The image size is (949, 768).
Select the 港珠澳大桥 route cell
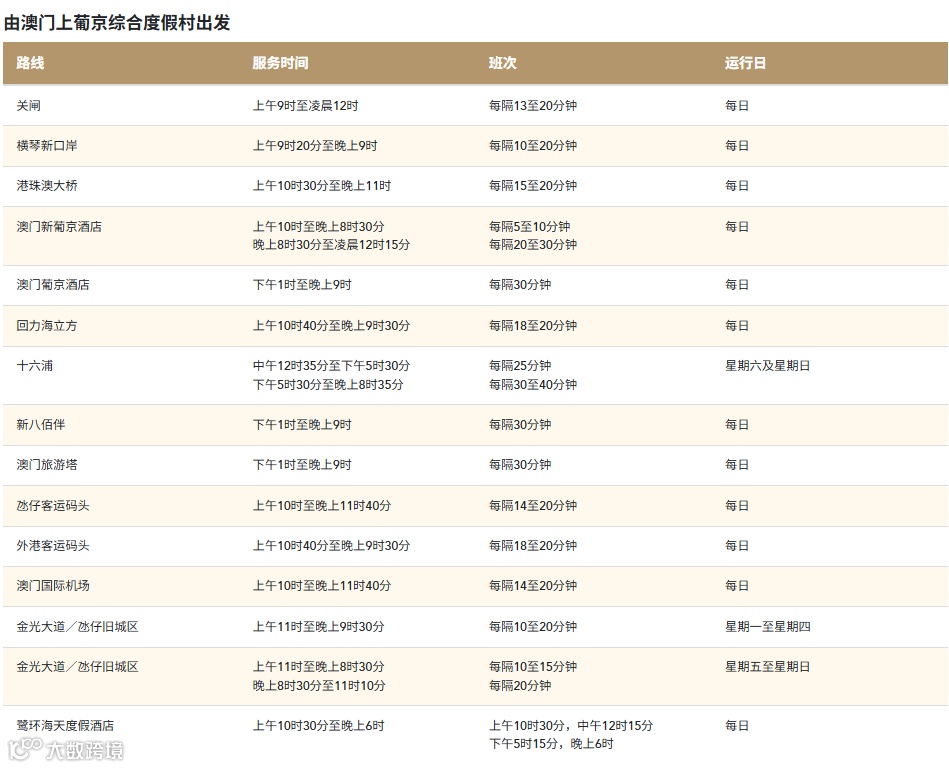(x=47, y=186)
